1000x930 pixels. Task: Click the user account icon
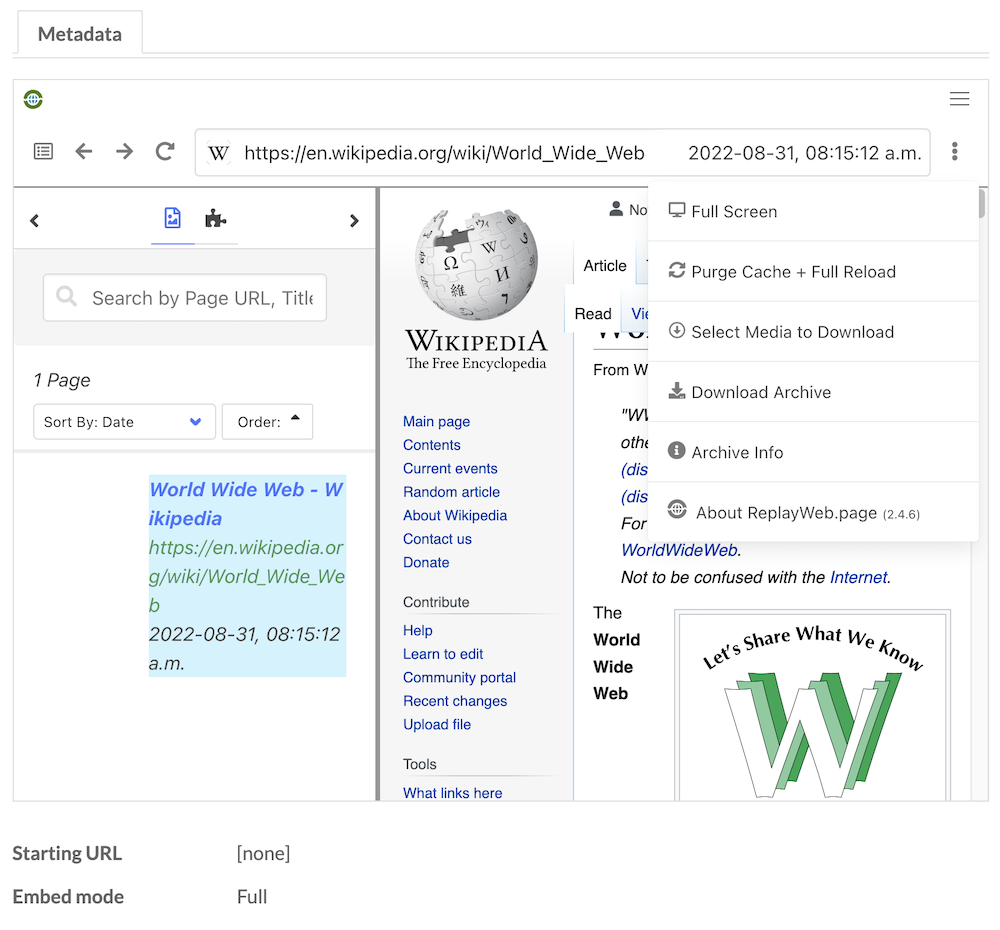(x=616, y=209)
